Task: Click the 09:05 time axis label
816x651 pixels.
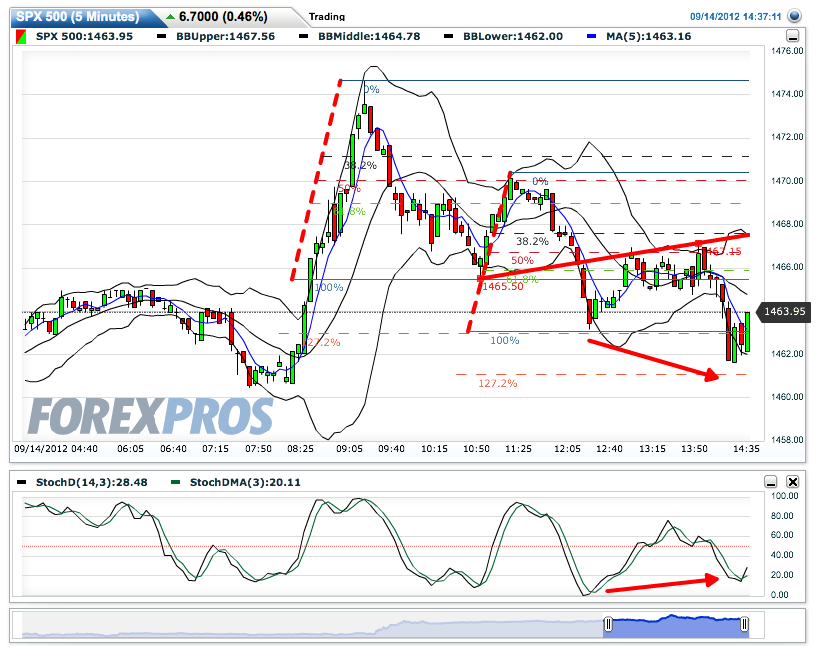Action: tap(349, 449)
